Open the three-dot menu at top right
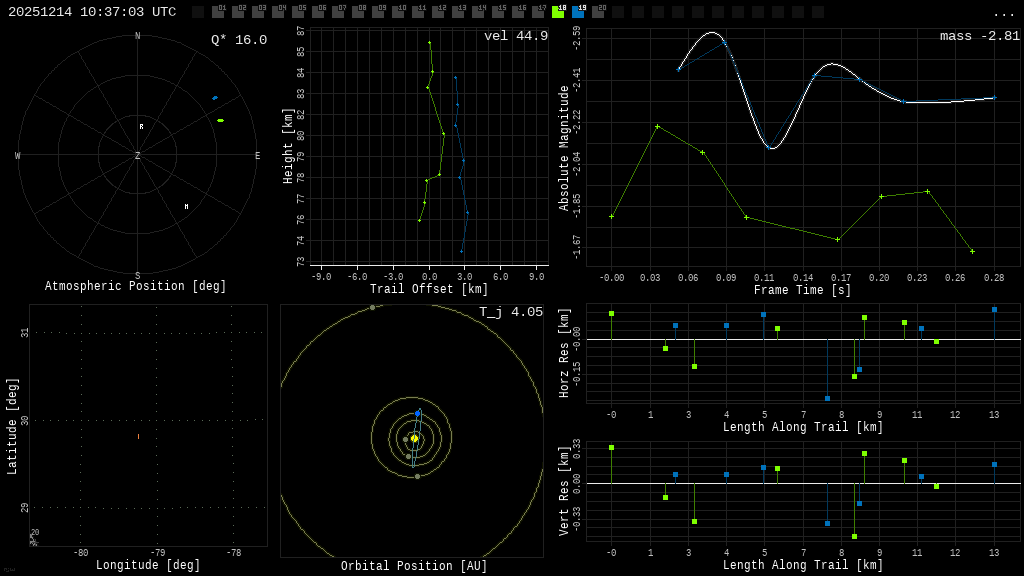 1003,13
